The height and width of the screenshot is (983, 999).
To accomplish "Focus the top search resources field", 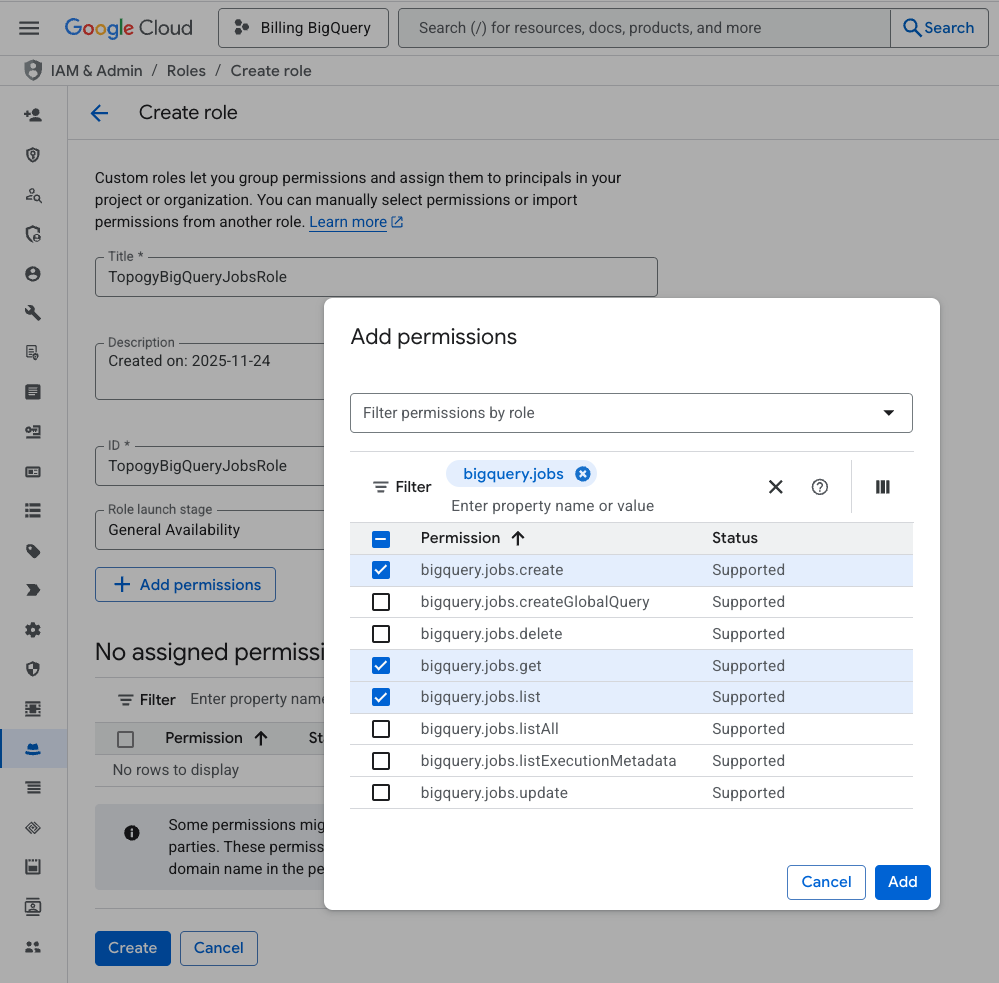I will [644, 28].
